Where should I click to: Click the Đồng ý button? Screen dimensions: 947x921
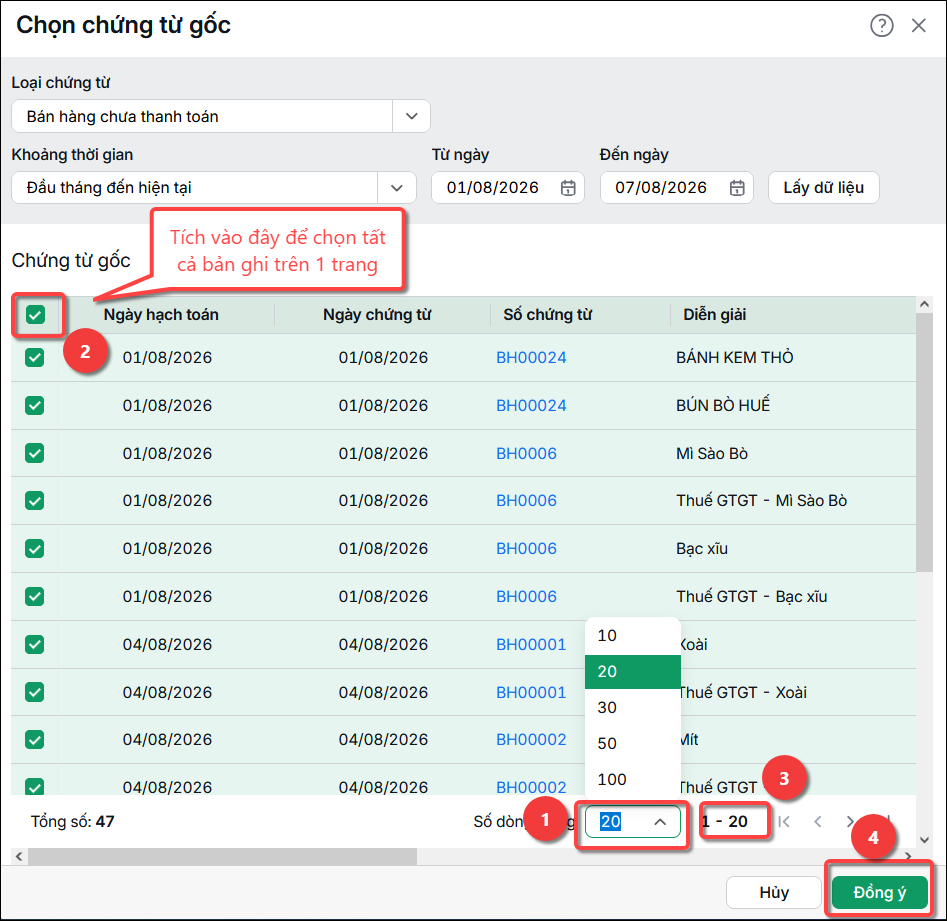[x=879, y=892]
